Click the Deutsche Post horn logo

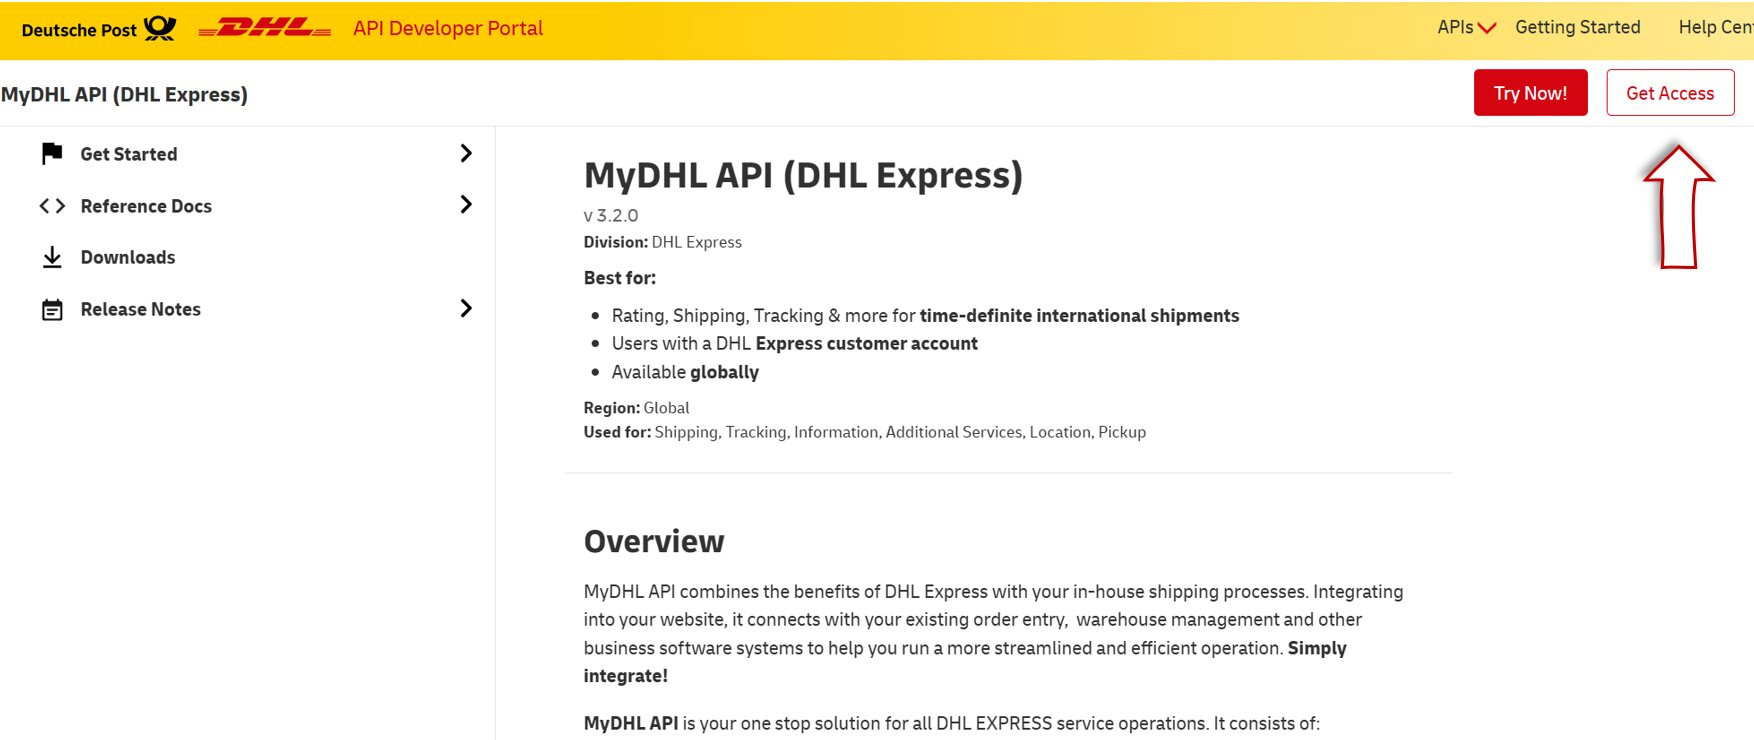(x=160, y=28)
